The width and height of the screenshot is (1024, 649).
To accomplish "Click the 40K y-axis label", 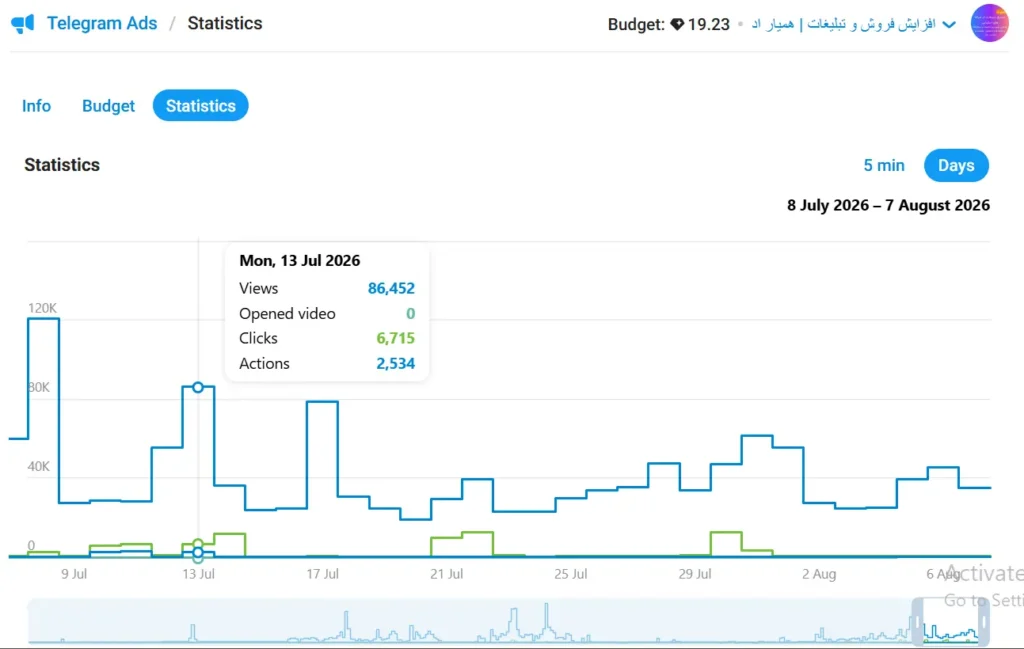I will tap(39, 466).
